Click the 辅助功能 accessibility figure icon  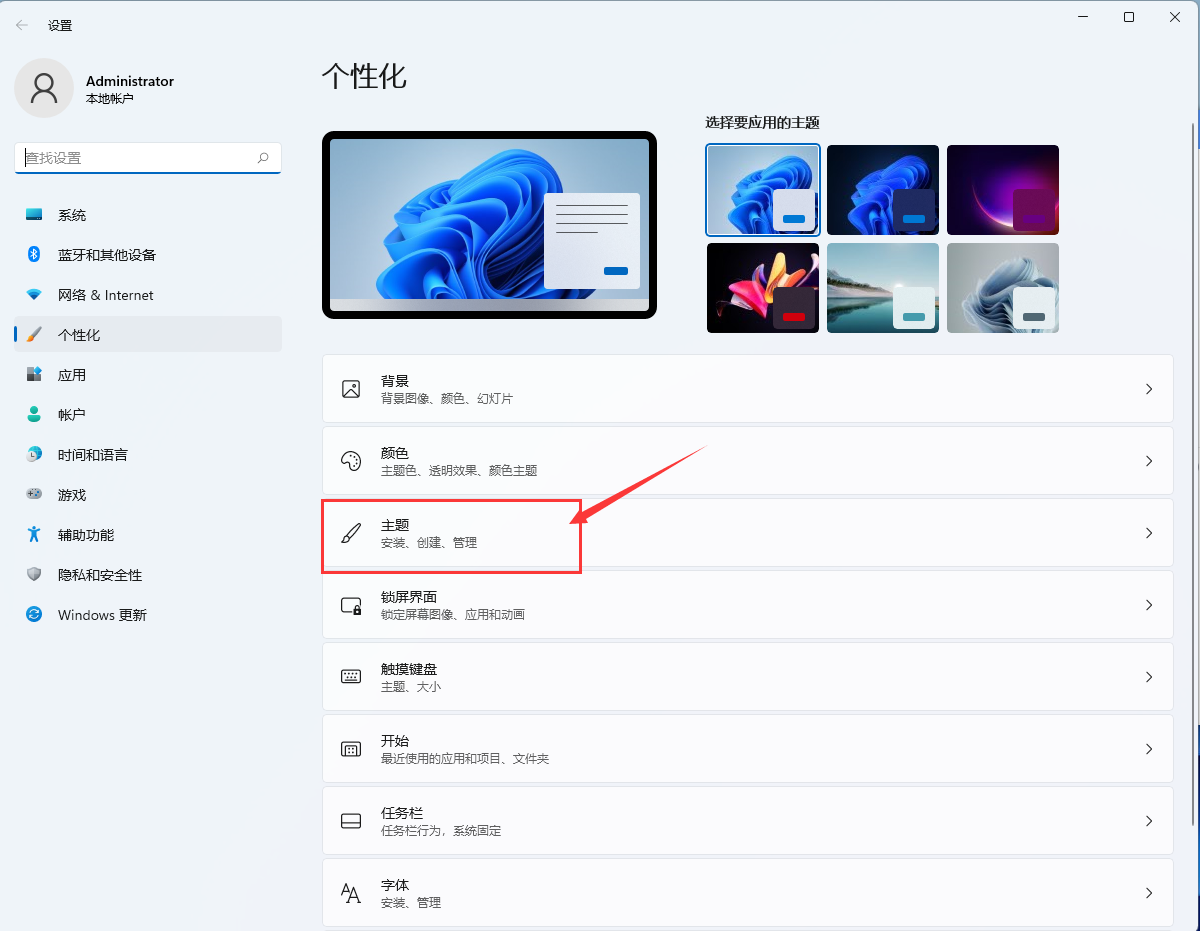34,535
